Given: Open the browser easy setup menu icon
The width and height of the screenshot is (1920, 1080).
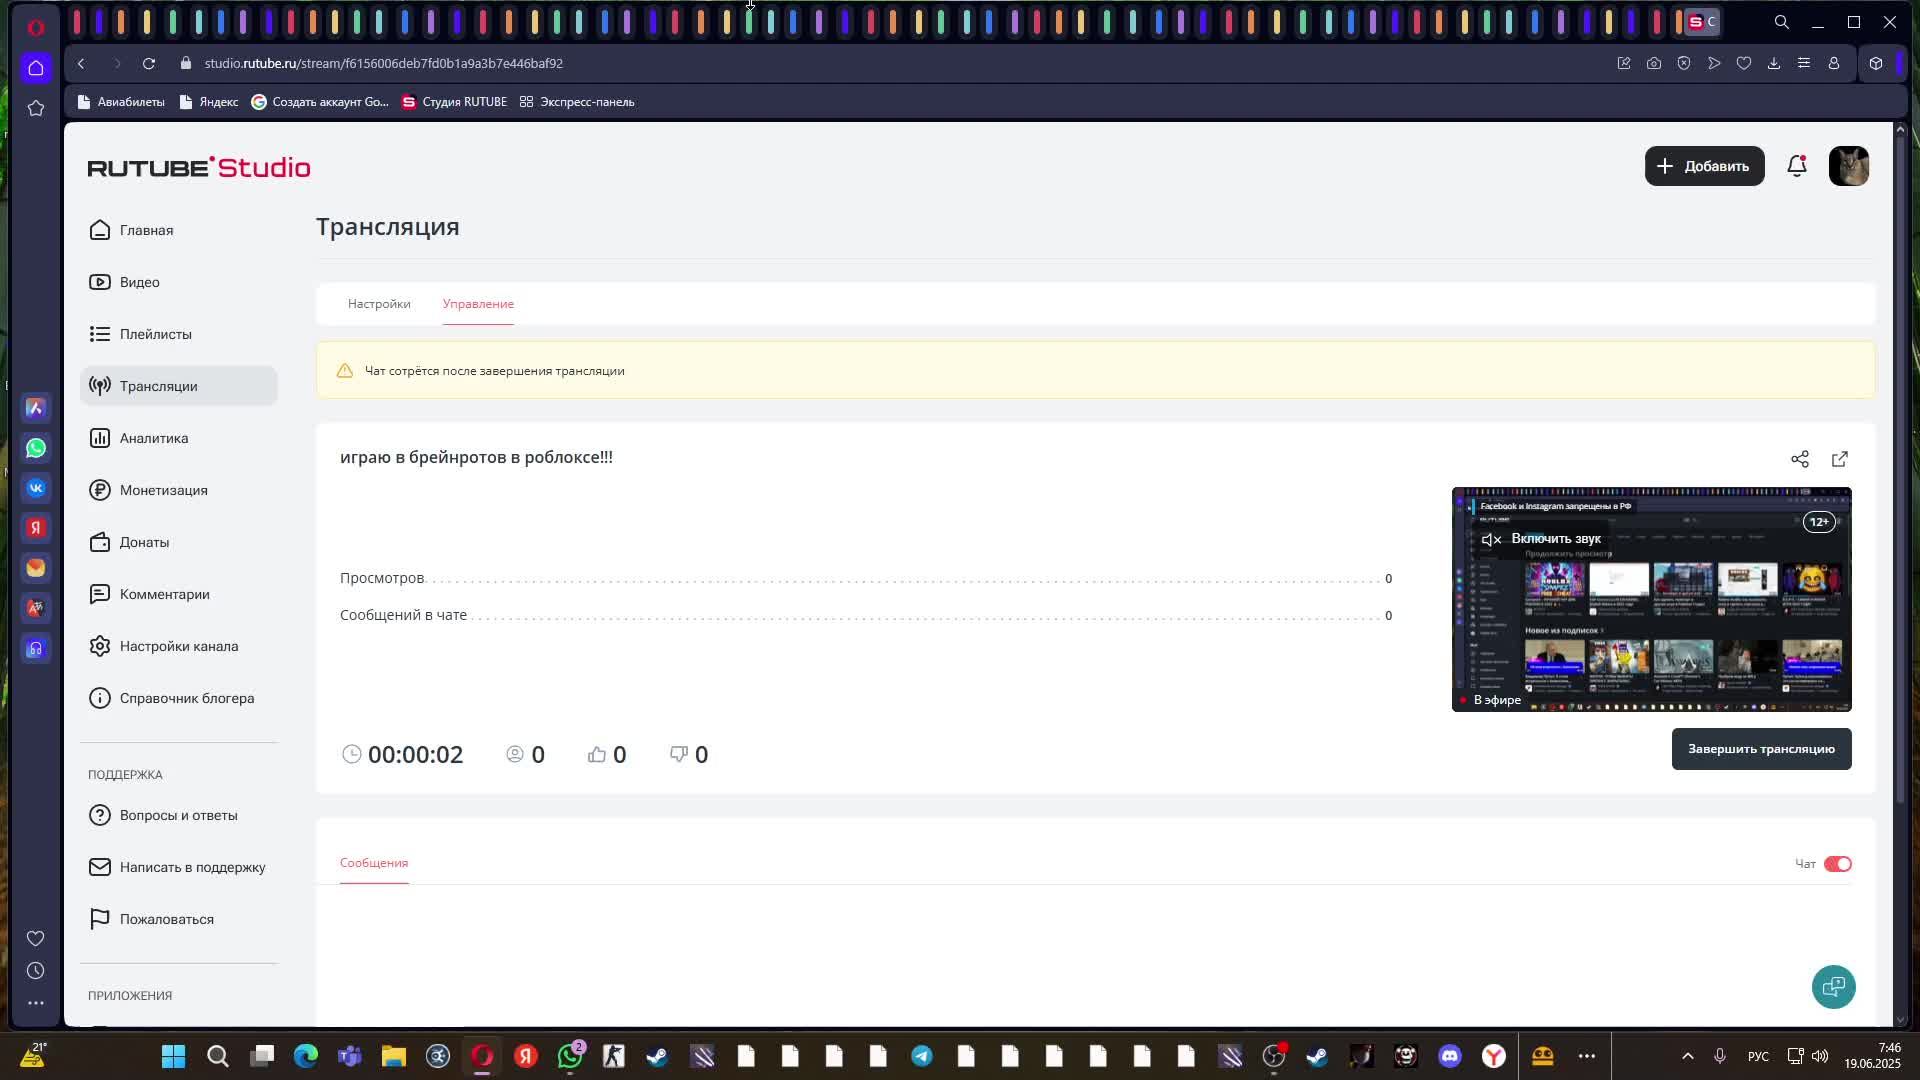Looking at the screenshot, I should pyautogui.click(x=1804, y=63).
